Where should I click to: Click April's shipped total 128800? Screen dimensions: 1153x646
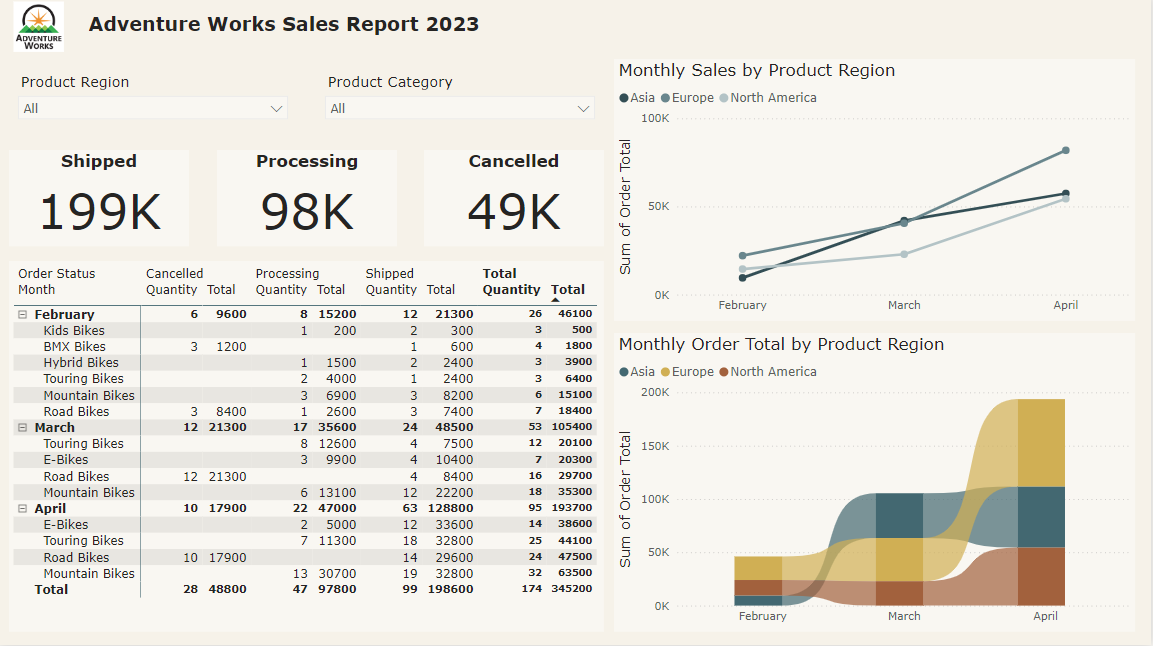[450, 509]
